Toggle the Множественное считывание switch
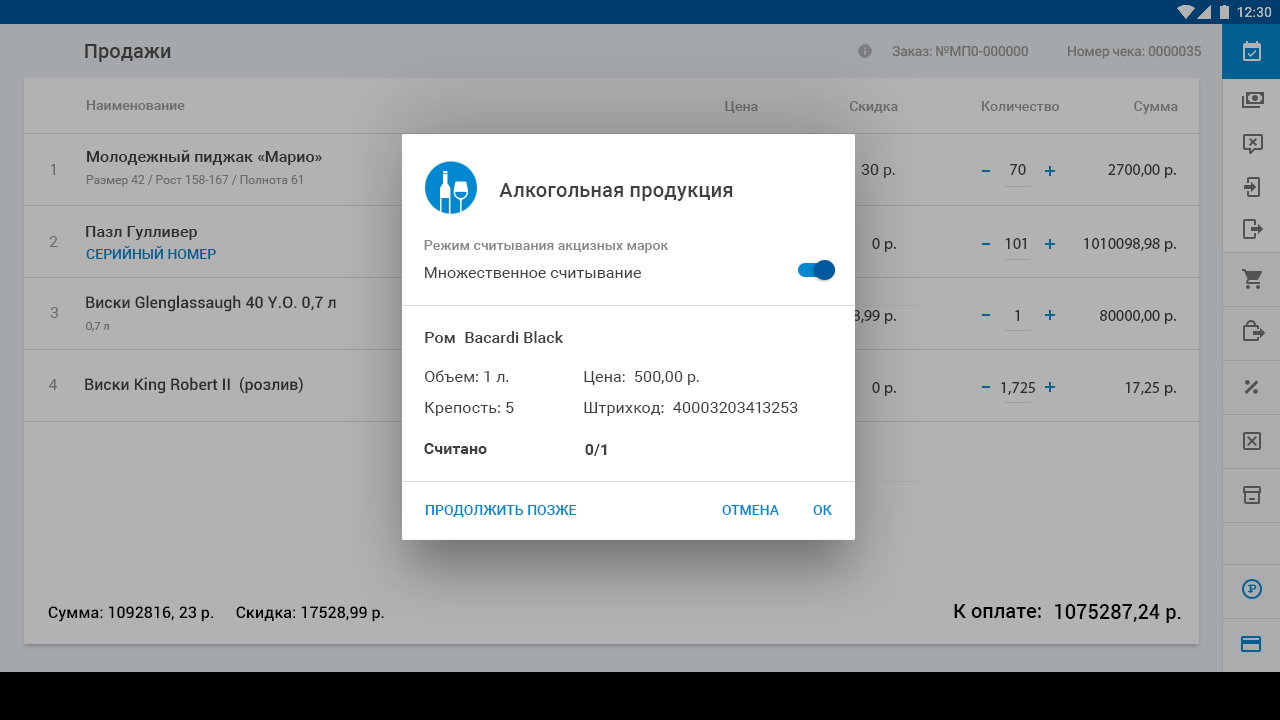This screenshot has height=720, width=1280. coord(816,270)
